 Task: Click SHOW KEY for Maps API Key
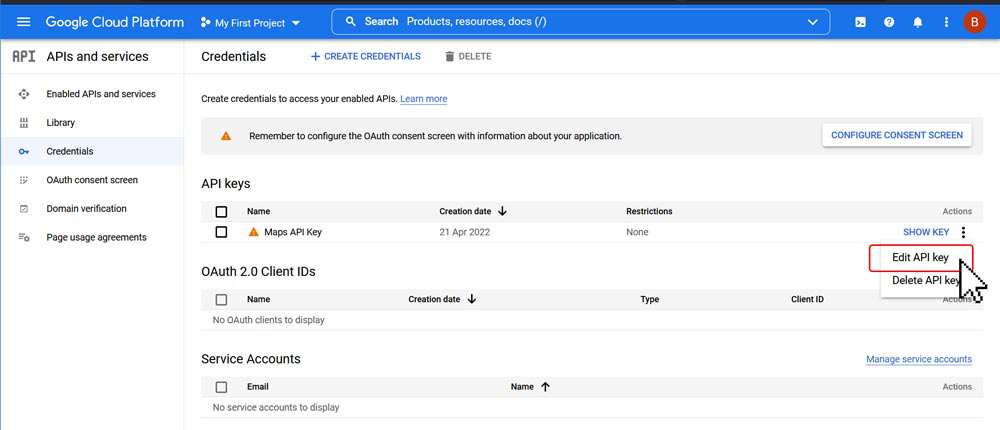click(x=926, y=232)
